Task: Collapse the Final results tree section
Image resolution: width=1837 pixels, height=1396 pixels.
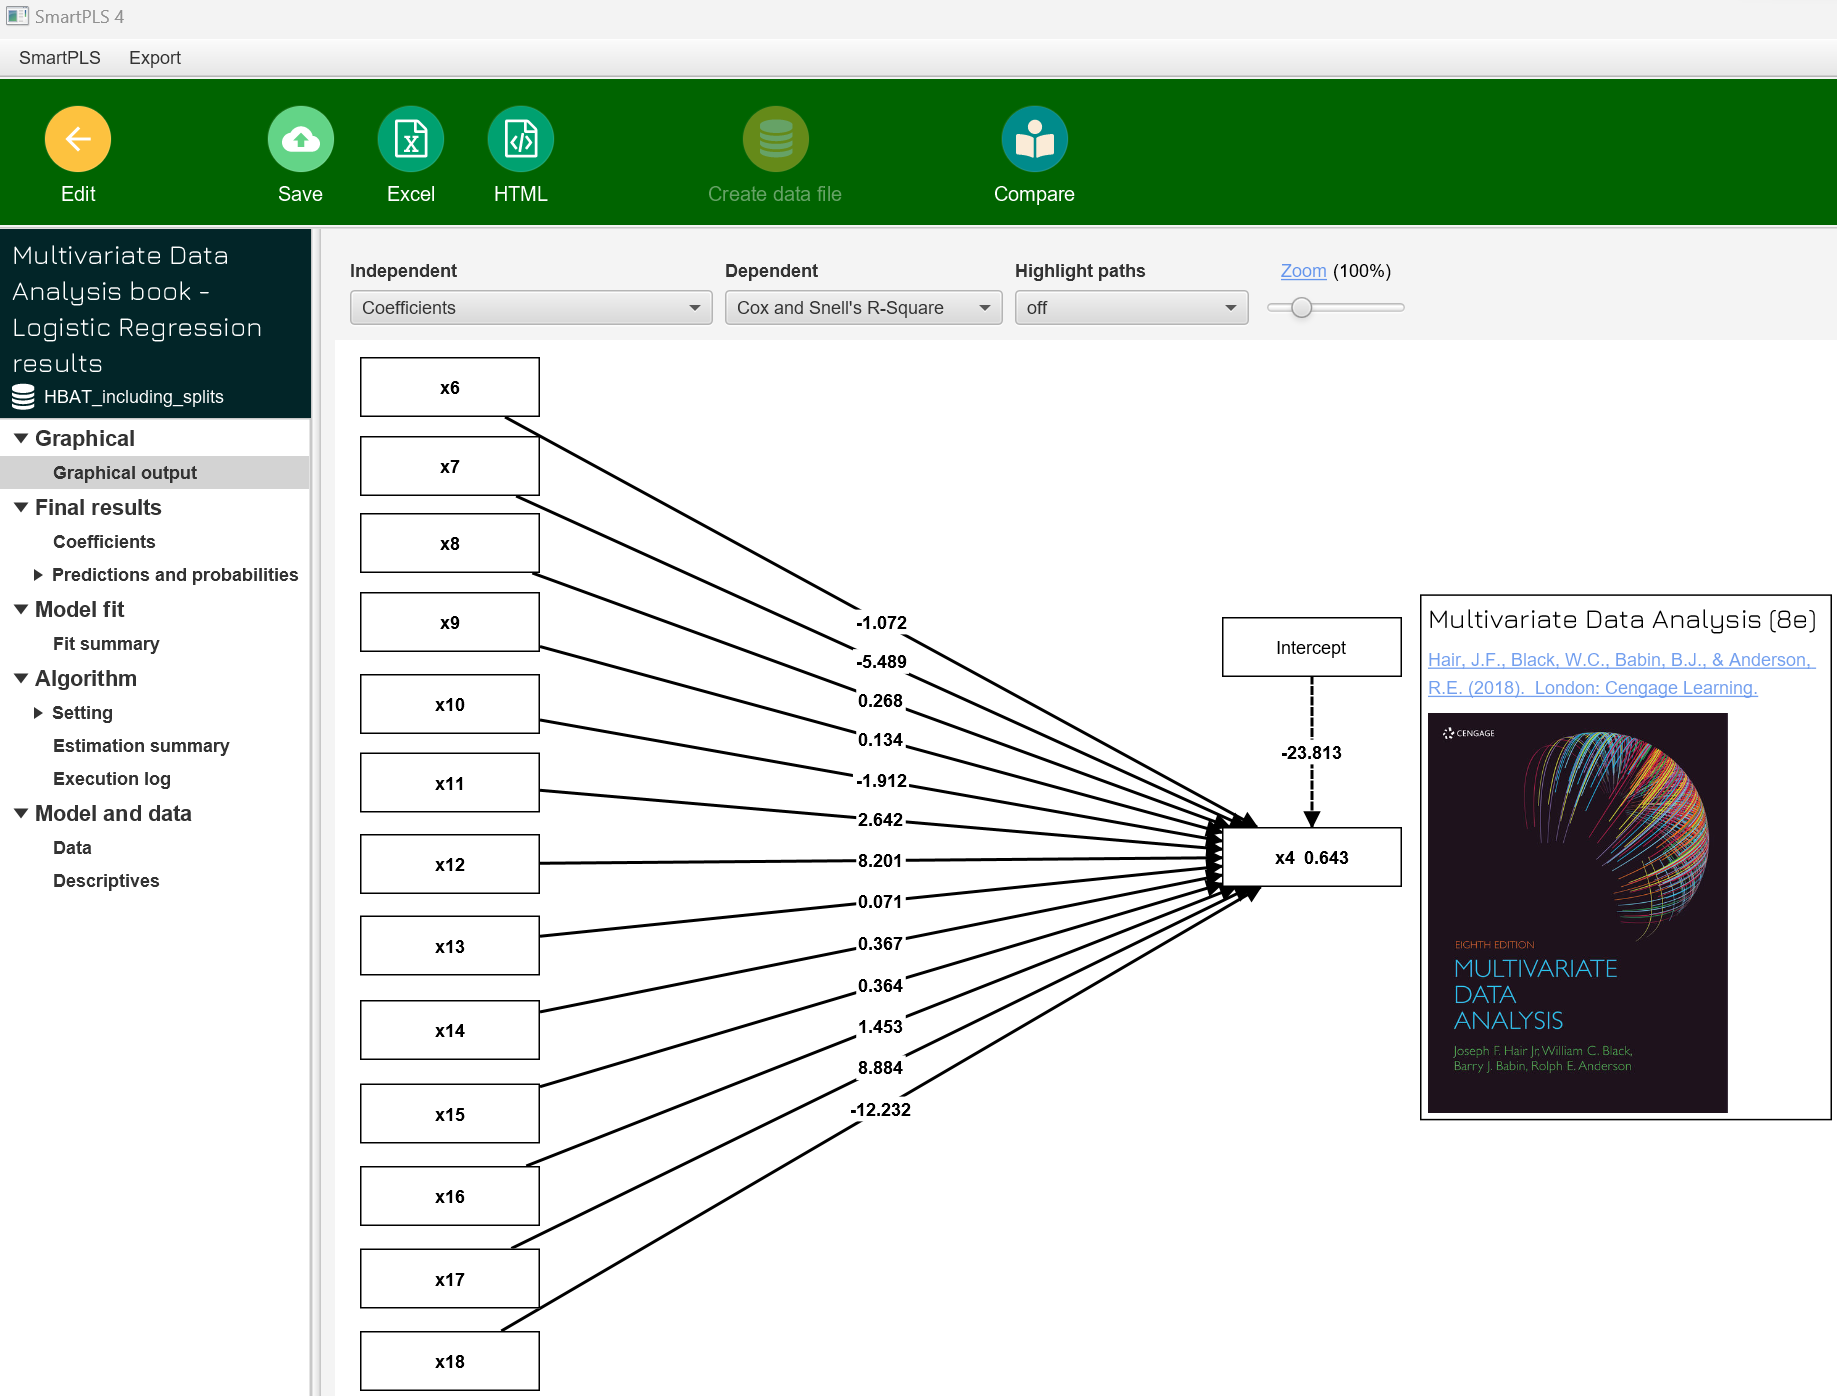Action: [21, 508]
